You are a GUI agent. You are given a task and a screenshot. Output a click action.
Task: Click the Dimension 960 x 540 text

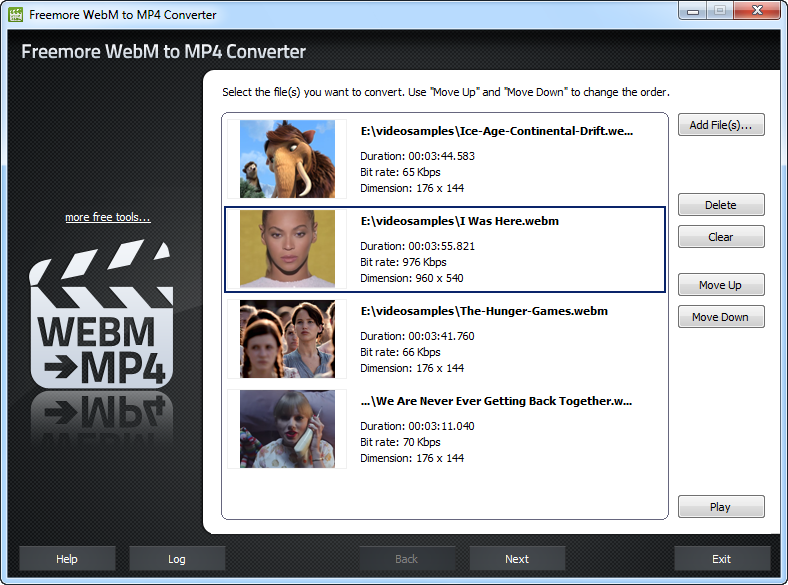[412, 278]
